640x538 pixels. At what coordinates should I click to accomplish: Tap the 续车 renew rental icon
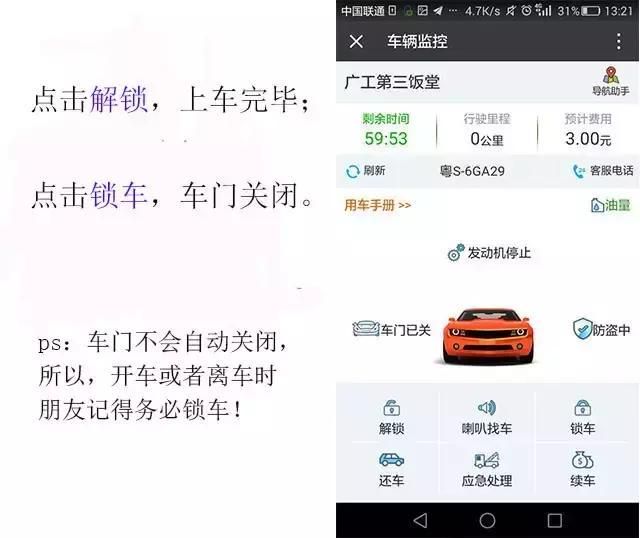[x=582, y=469]
